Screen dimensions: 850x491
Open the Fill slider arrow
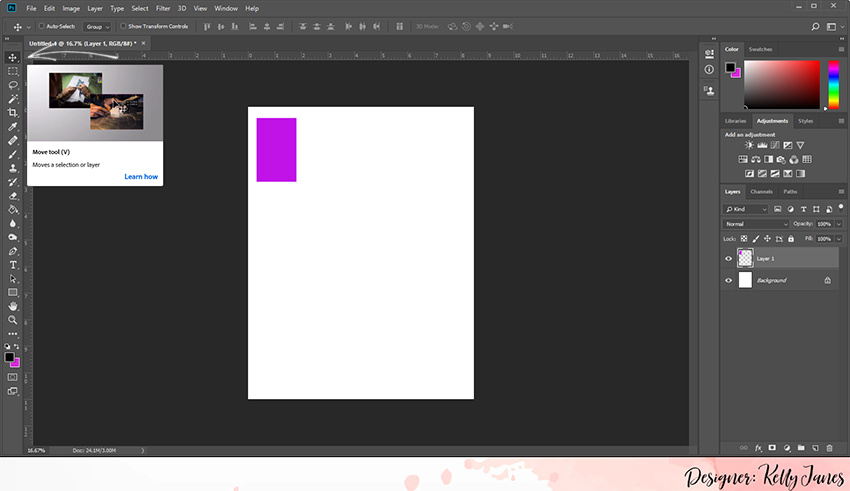click(x=839, y=239)
